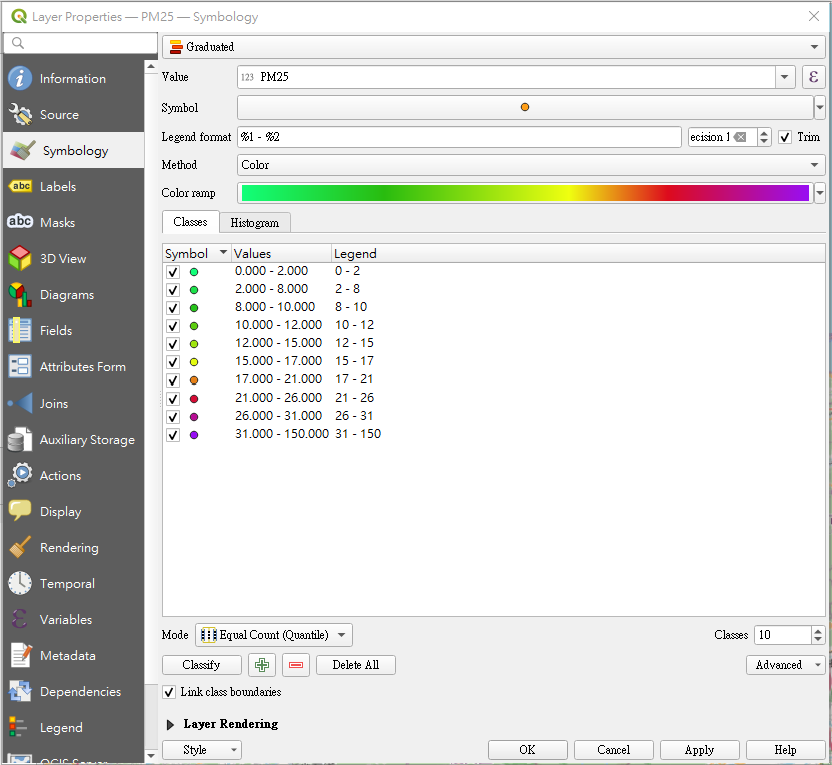Click sidebar scroll down arrow
832x765 pixels.
click(x=151, y=755)
